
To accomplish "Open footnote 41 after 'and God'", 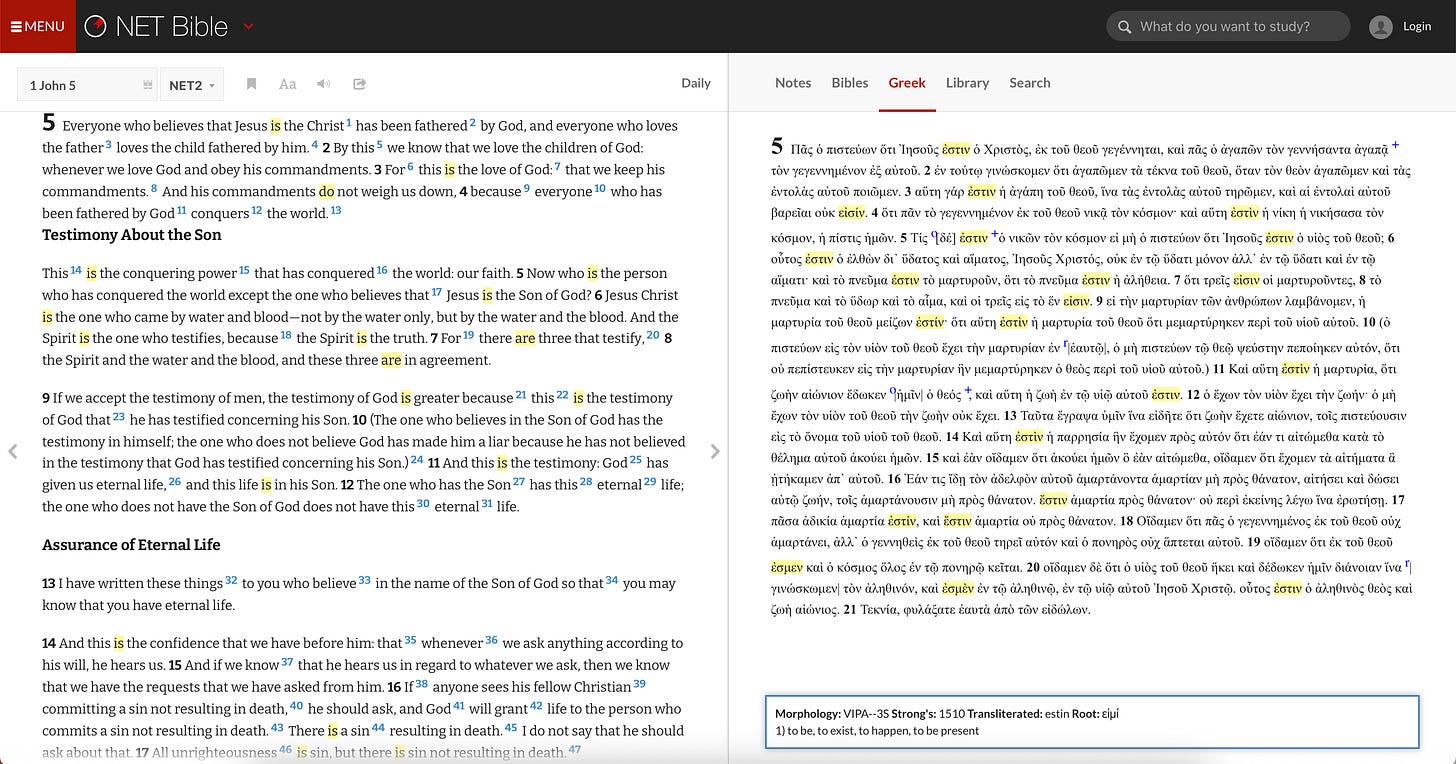I will [x=460, y=706].
